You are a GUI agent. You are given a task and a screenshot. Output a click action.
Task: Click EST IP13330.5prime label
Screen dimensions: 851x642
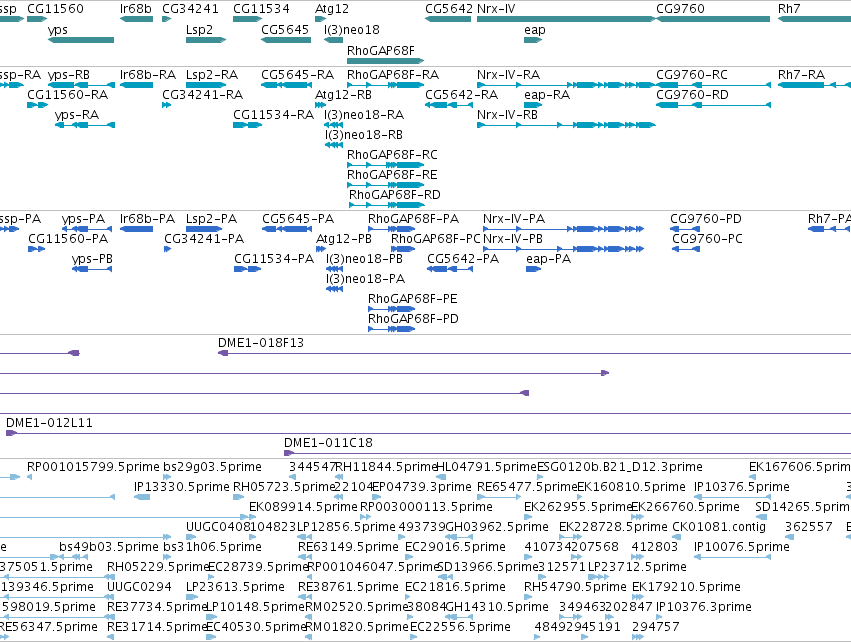[x=182, y=487]
